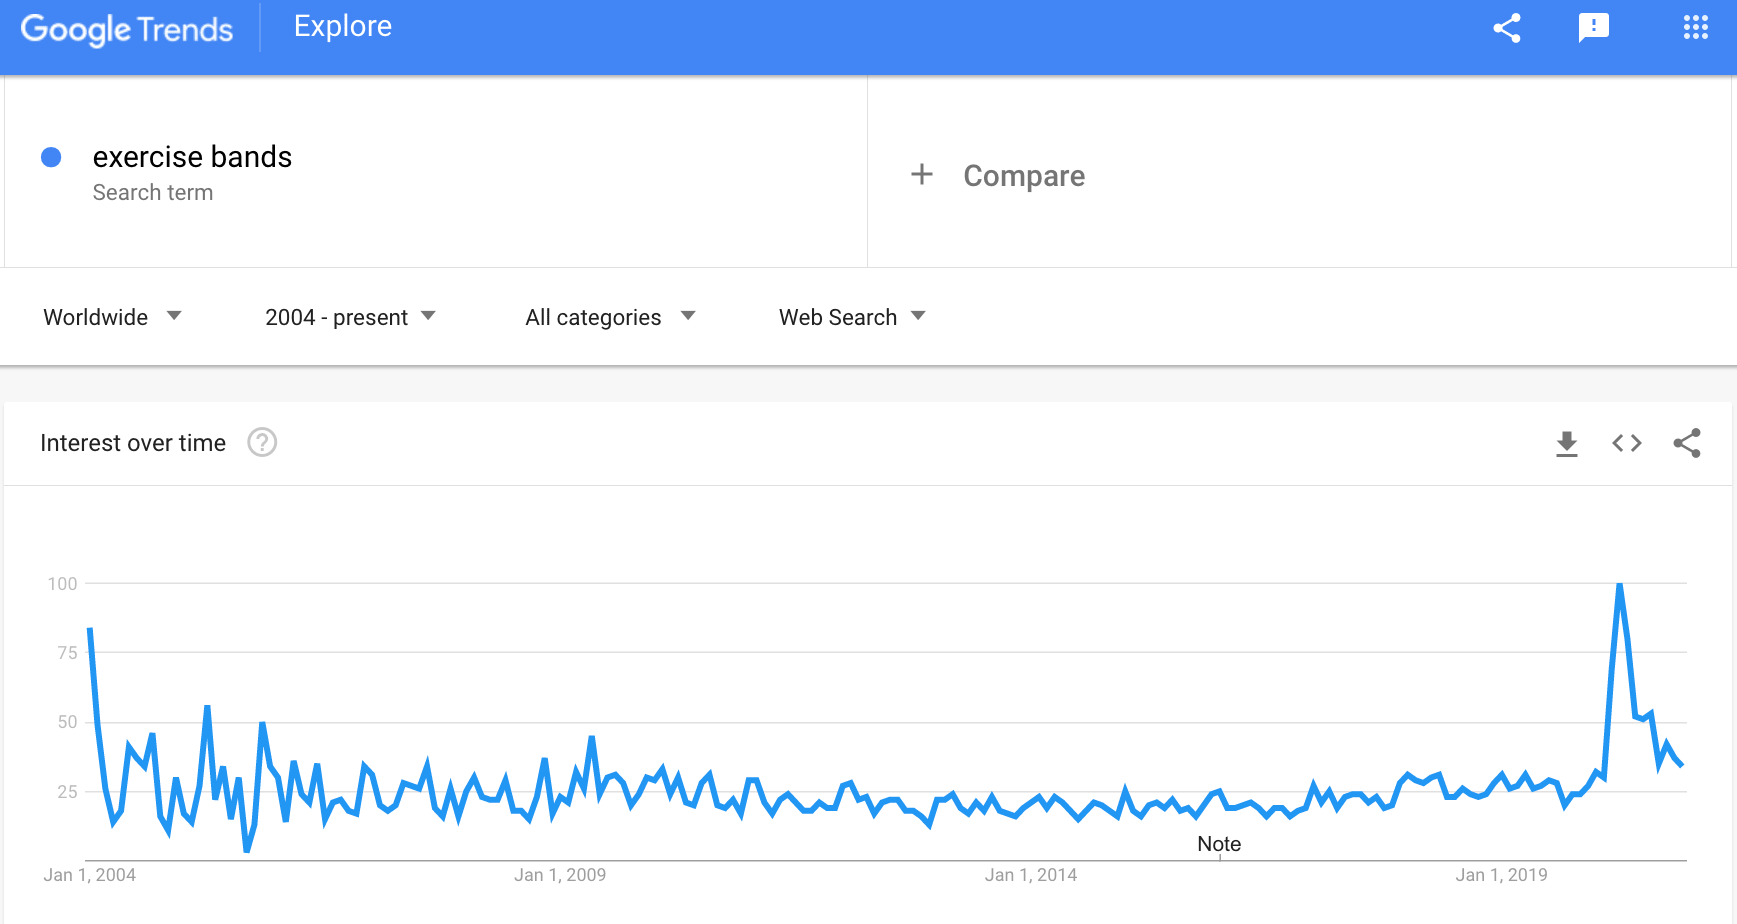Click the Note marker on the chart
The height and width of the screenshot is (924, 1737).
pos(1219,844)
